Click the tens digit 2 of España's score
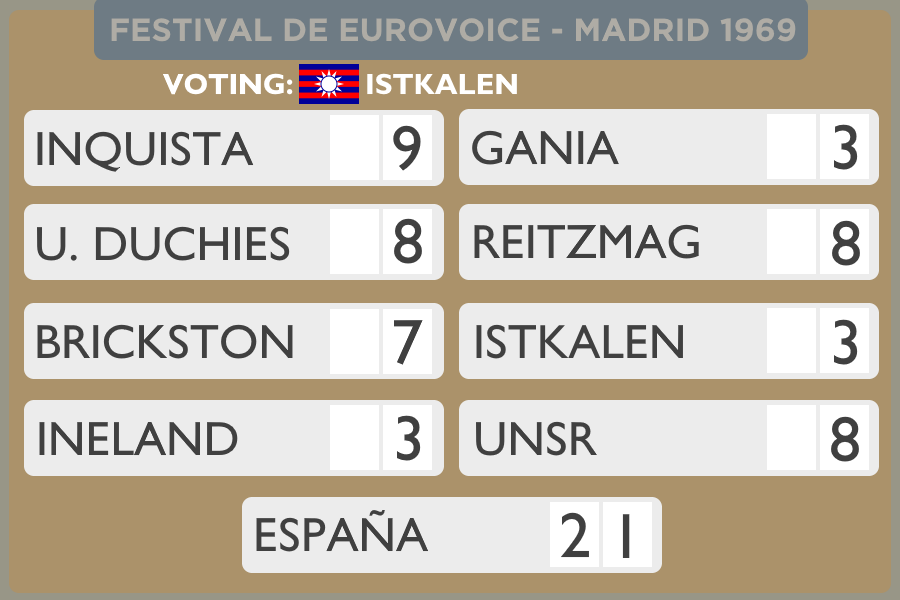This screenshot has height=600, width=900. point(574,536)
